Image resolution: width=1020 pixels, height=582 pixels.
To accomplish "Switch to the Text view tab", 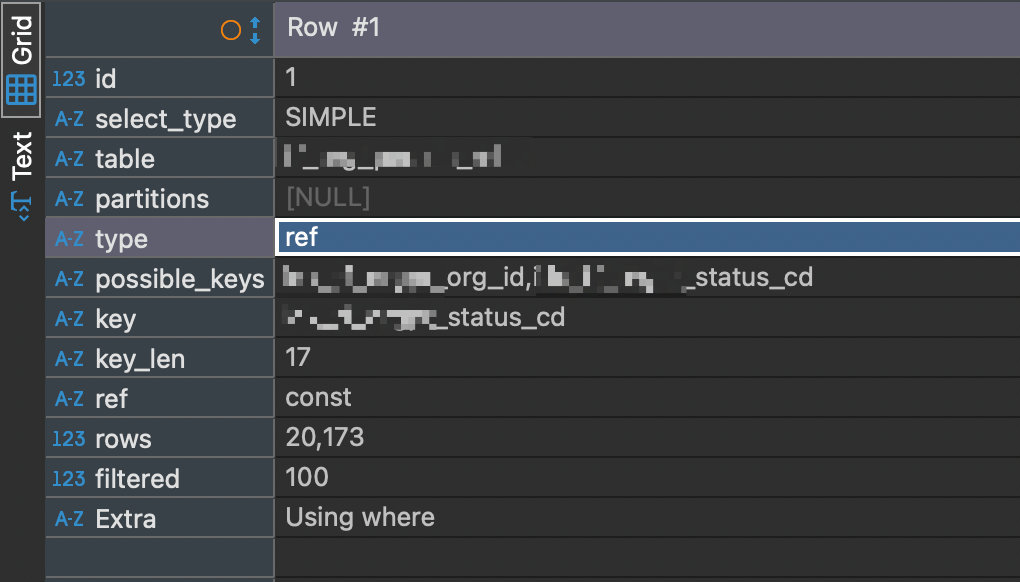I will click(21, 176).
